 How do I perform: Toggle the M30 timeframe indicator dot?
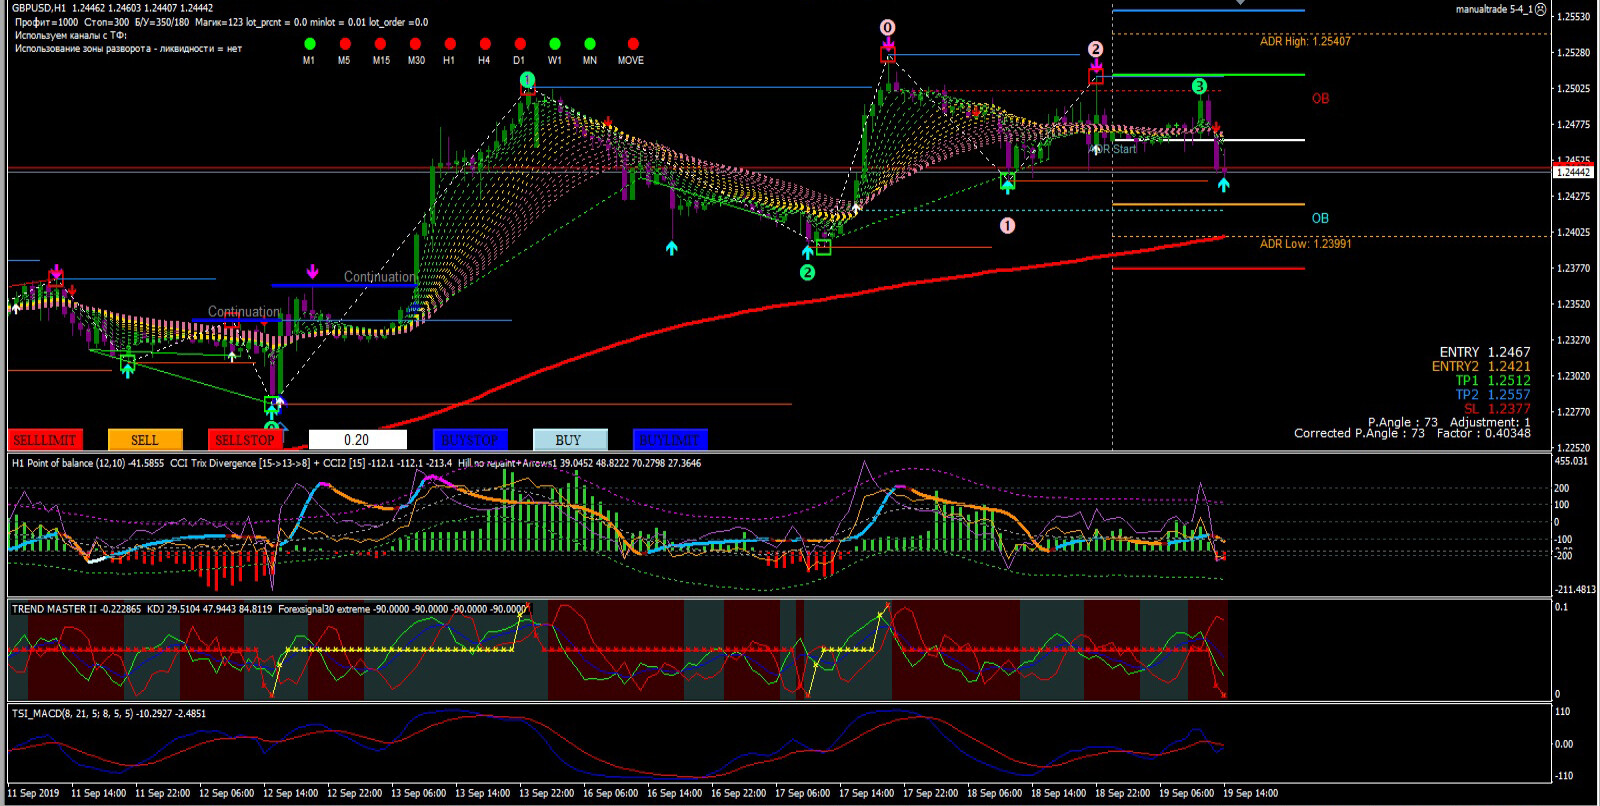pyautogui.click(x=415, y=43)
